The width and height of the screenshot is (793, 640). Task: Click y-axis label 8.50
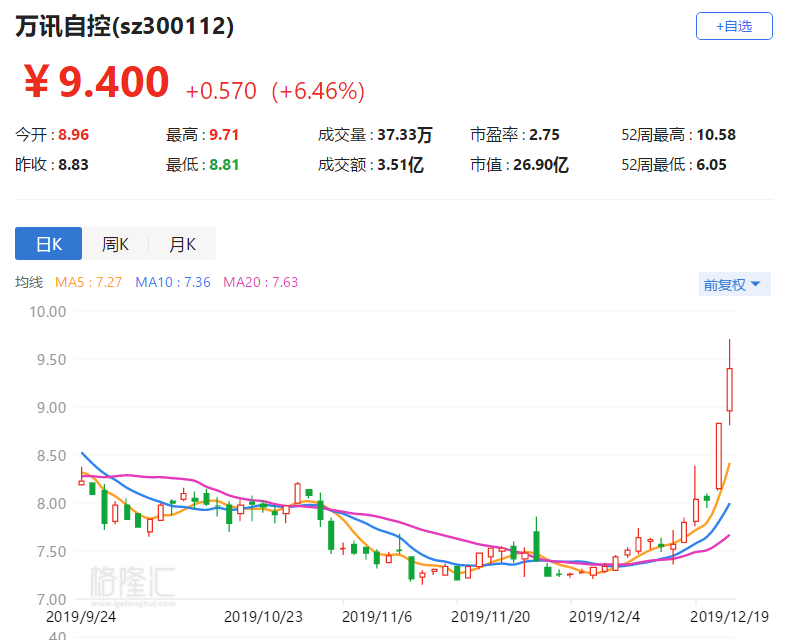click(51, 456)
